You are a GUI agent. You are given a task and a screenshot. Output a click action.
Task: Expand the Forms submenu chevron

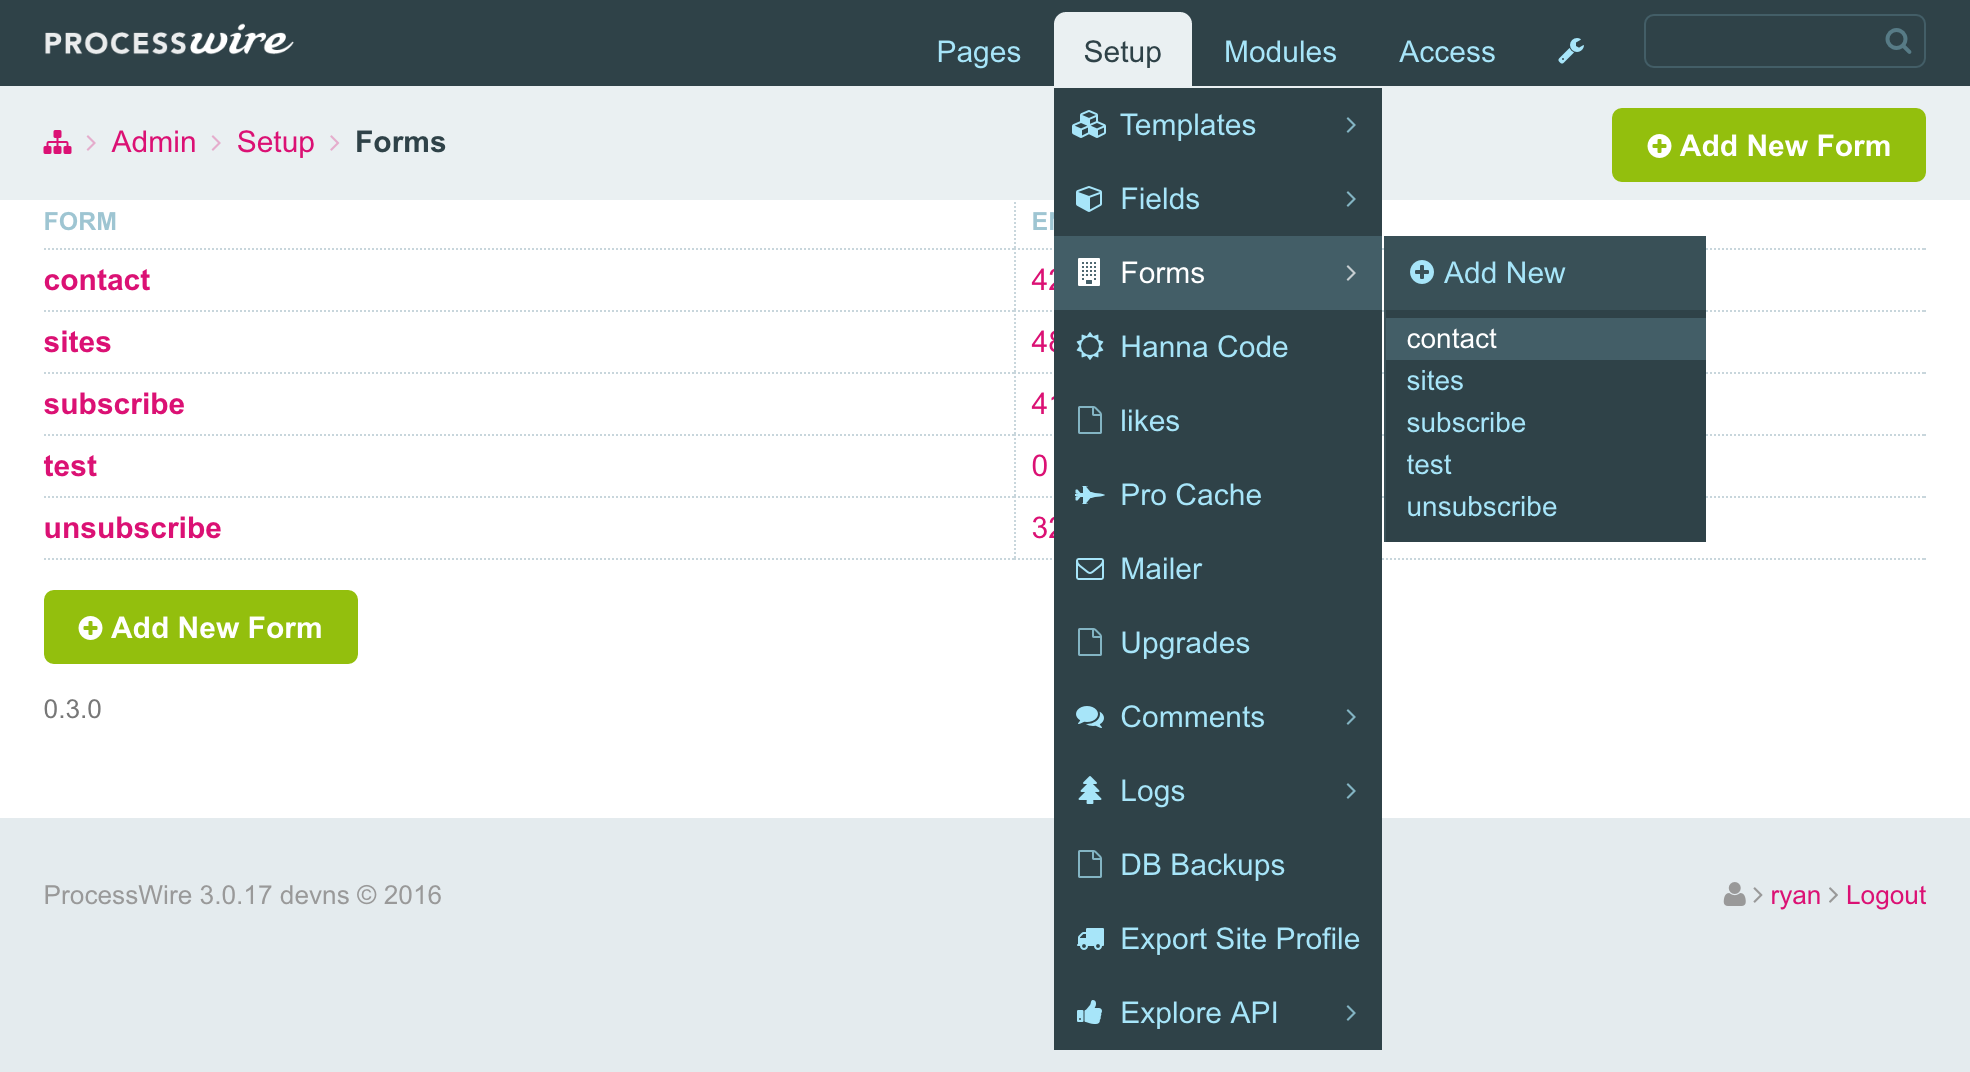(x=1351, y=273)
